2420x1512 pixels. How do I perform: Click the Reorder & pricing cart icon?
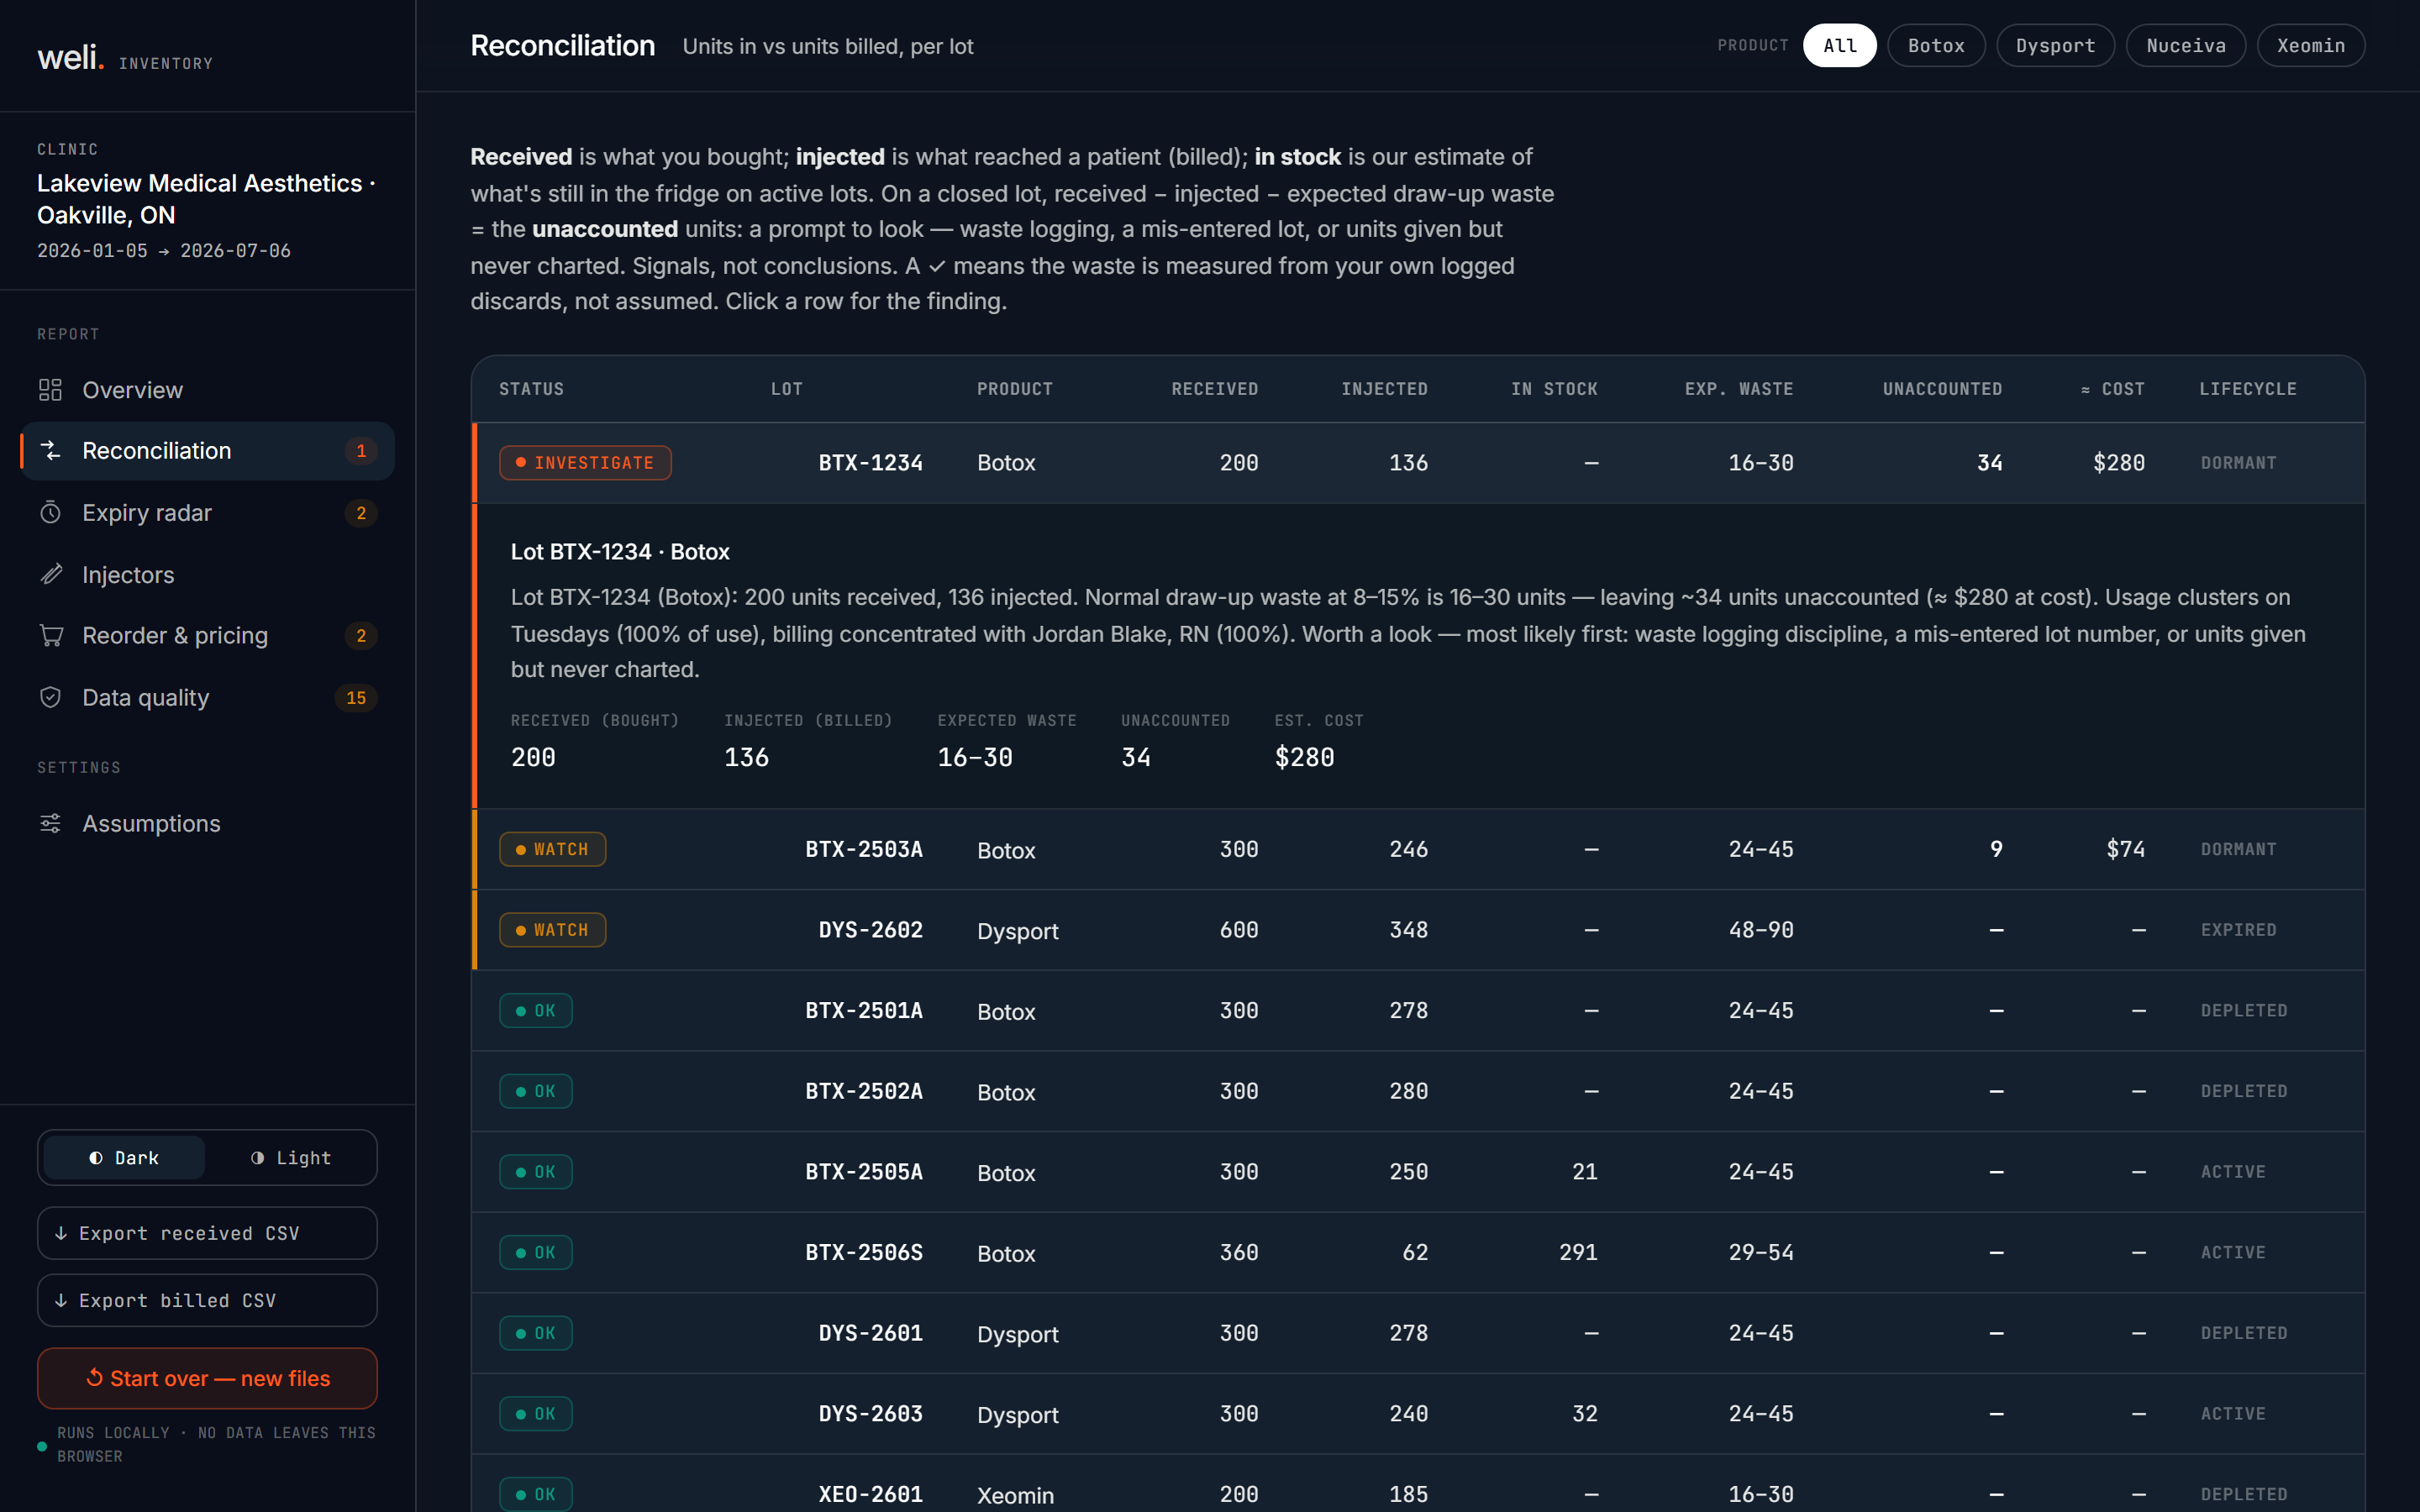[x=50, y=636]
